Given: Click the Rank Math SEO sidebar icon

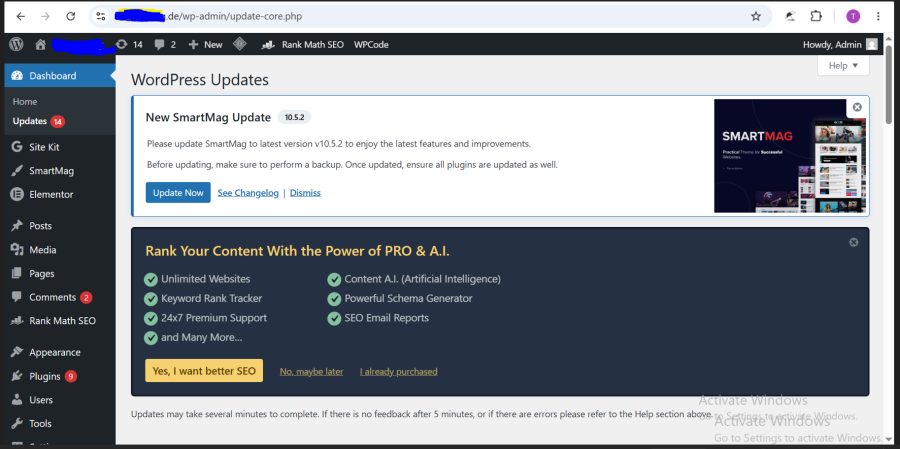Looking at the screenshot, I should pos(17,321).
